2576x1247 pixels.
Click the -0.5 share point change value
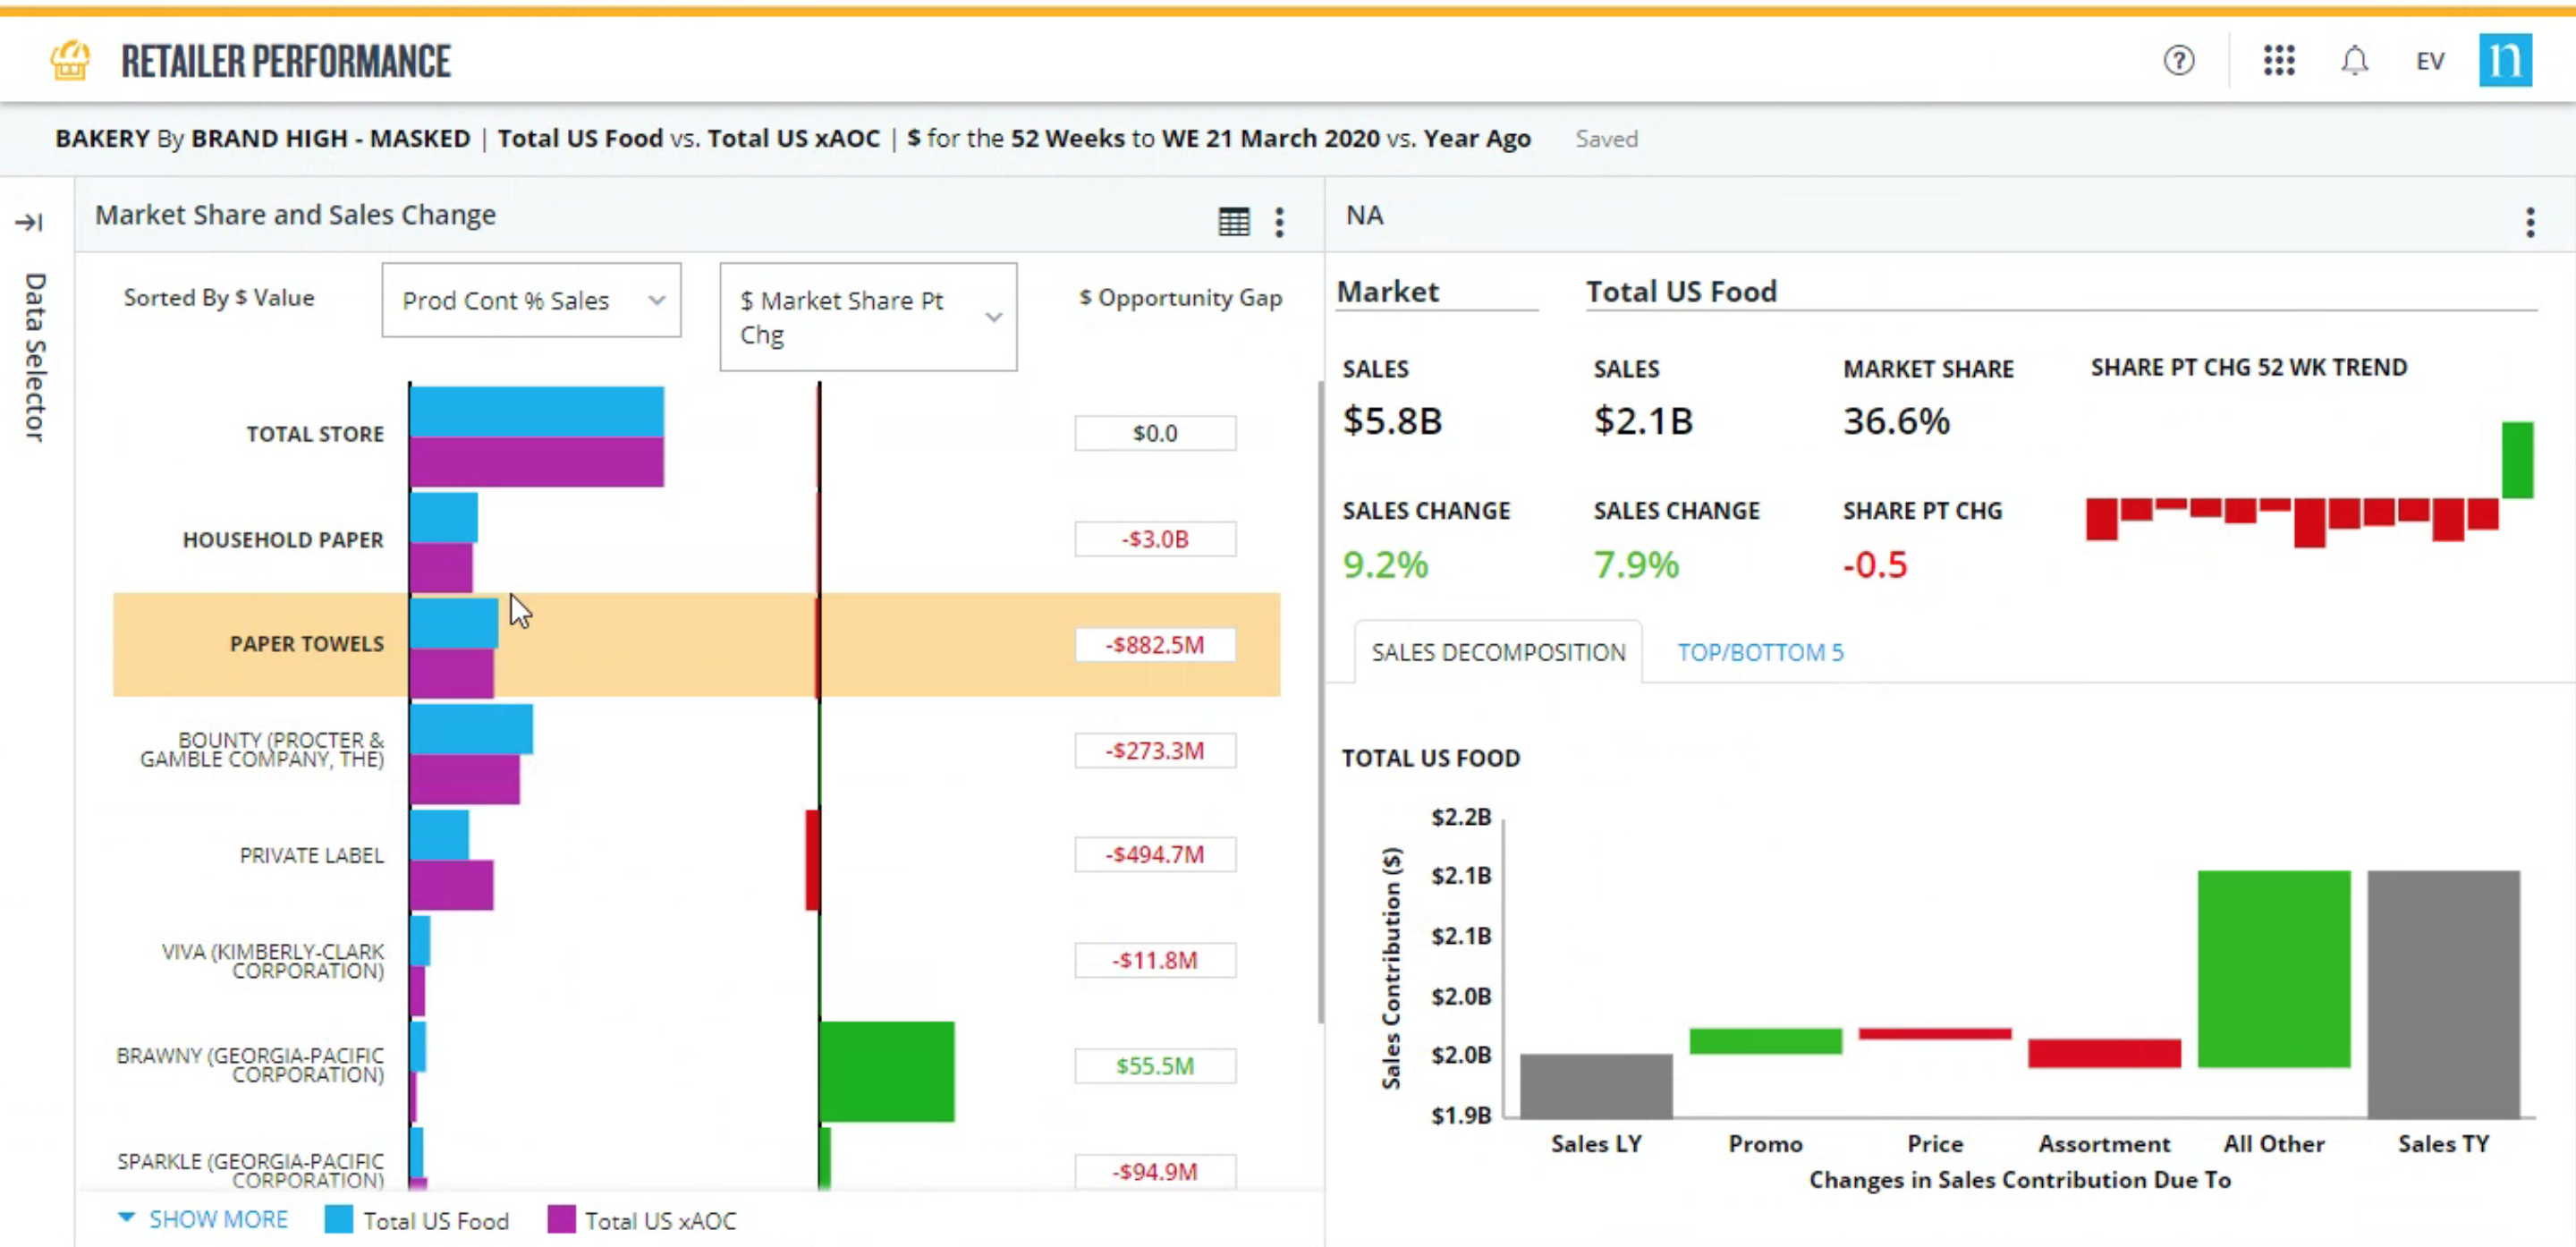point(1875,565)
